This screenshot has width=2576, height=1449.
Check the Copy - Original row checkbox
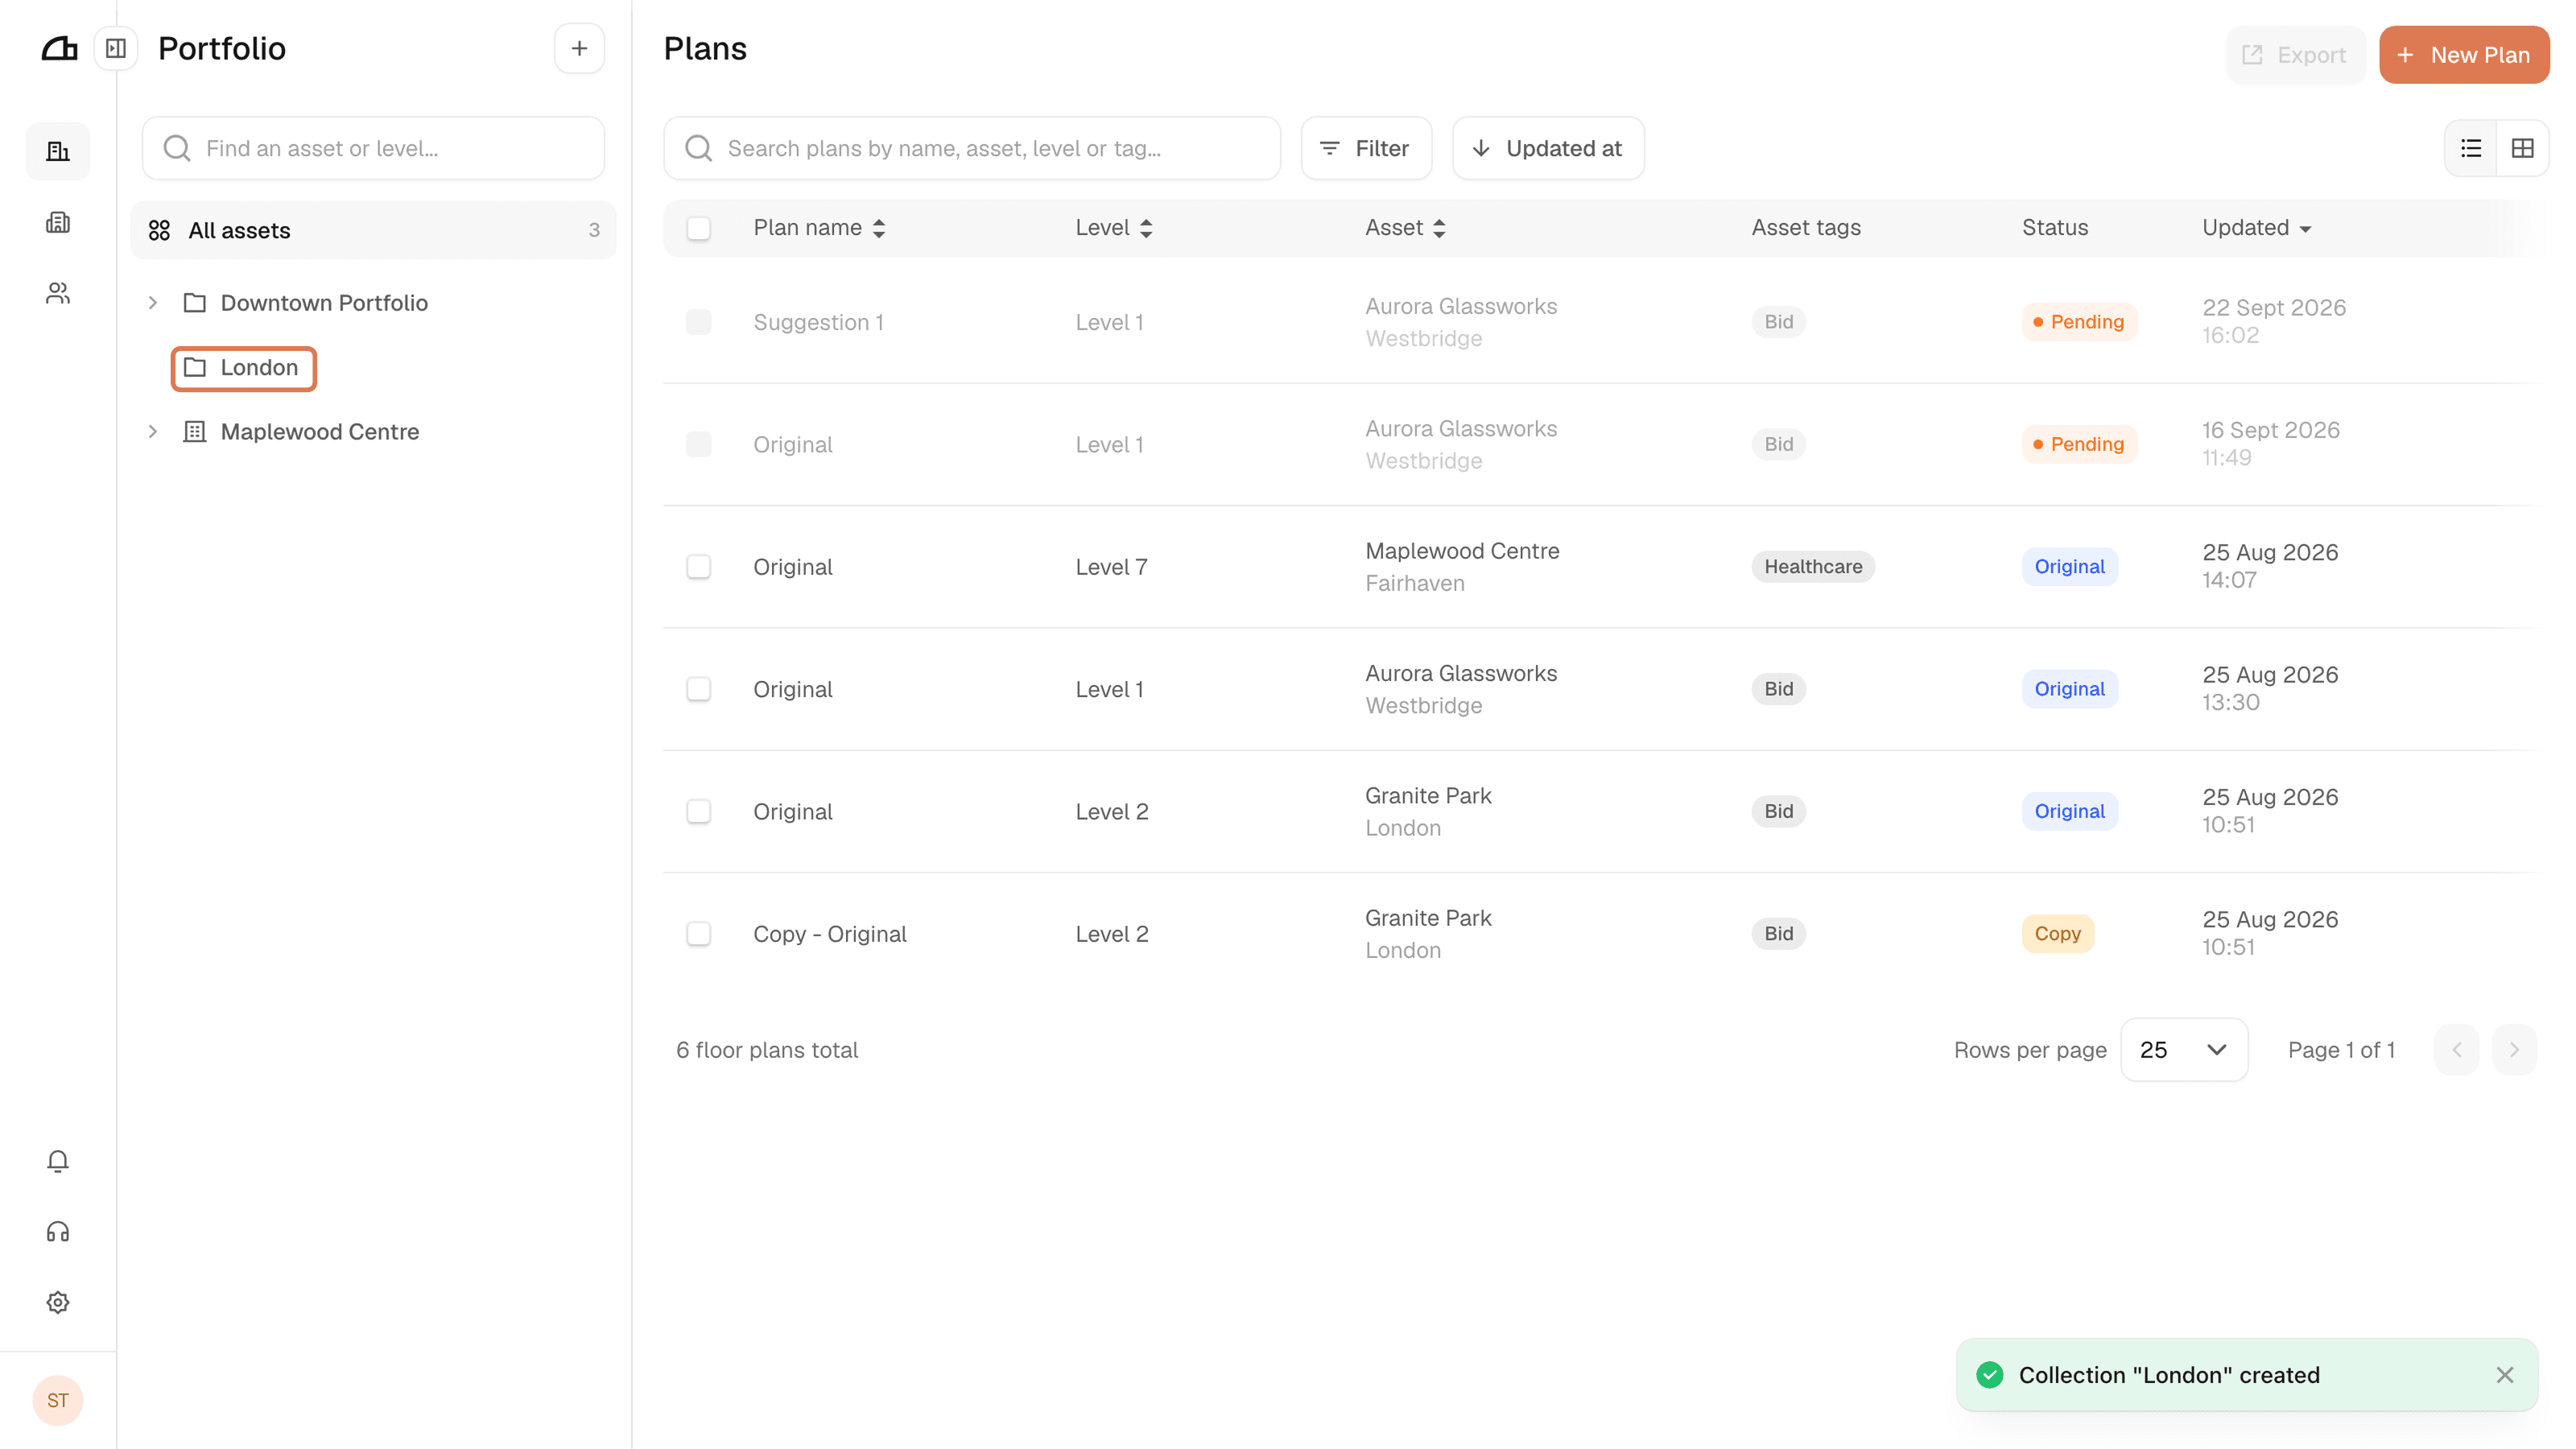tap(699, 934)
